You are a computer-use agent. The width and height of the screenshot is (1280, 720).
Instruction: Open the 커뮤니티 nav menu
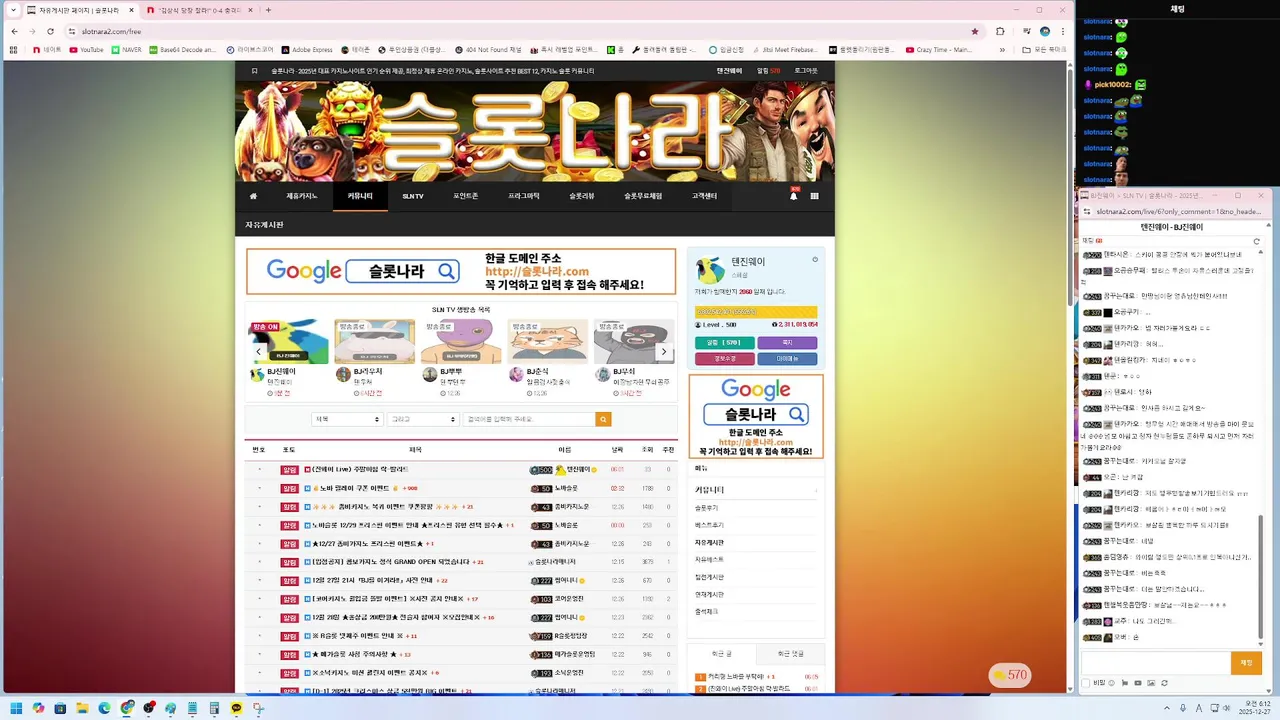click(x=360, y=196)
